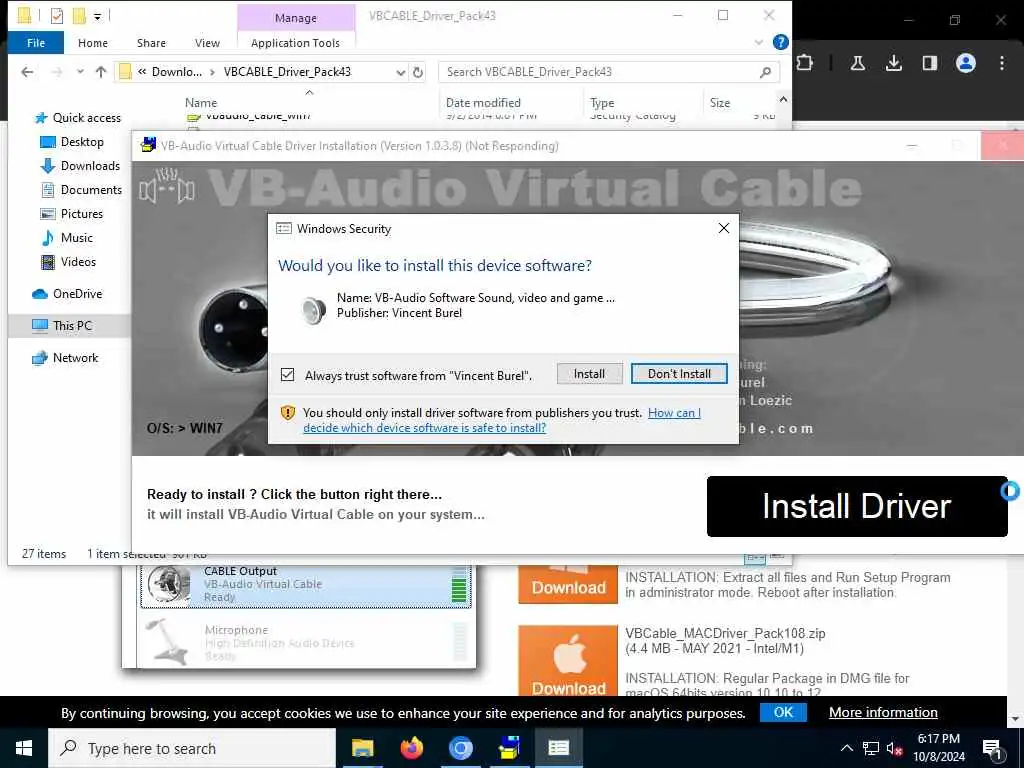This screenshot has width=1024, height=768.
Task: Refresh the VBCABLE_Driver_Pack43 folder
Action: pyautogui.click(x=418, y=72)
